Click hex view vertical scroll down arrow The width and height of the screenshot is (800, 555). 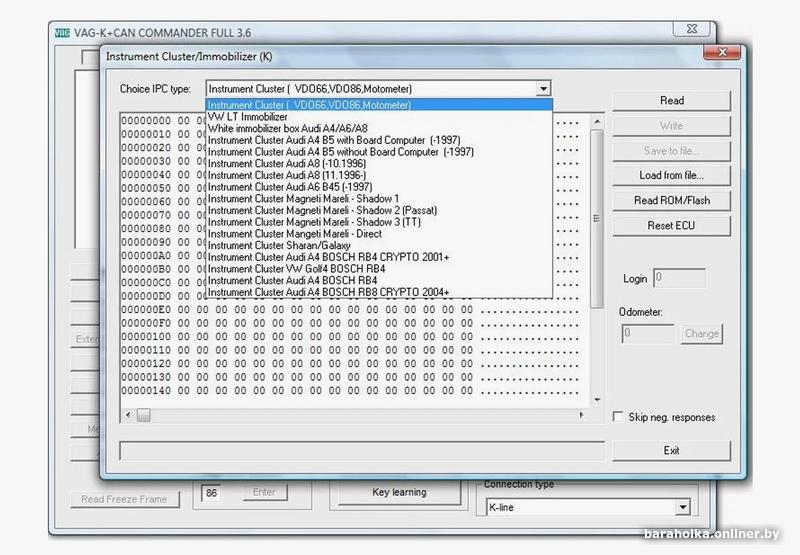[597, 400]
